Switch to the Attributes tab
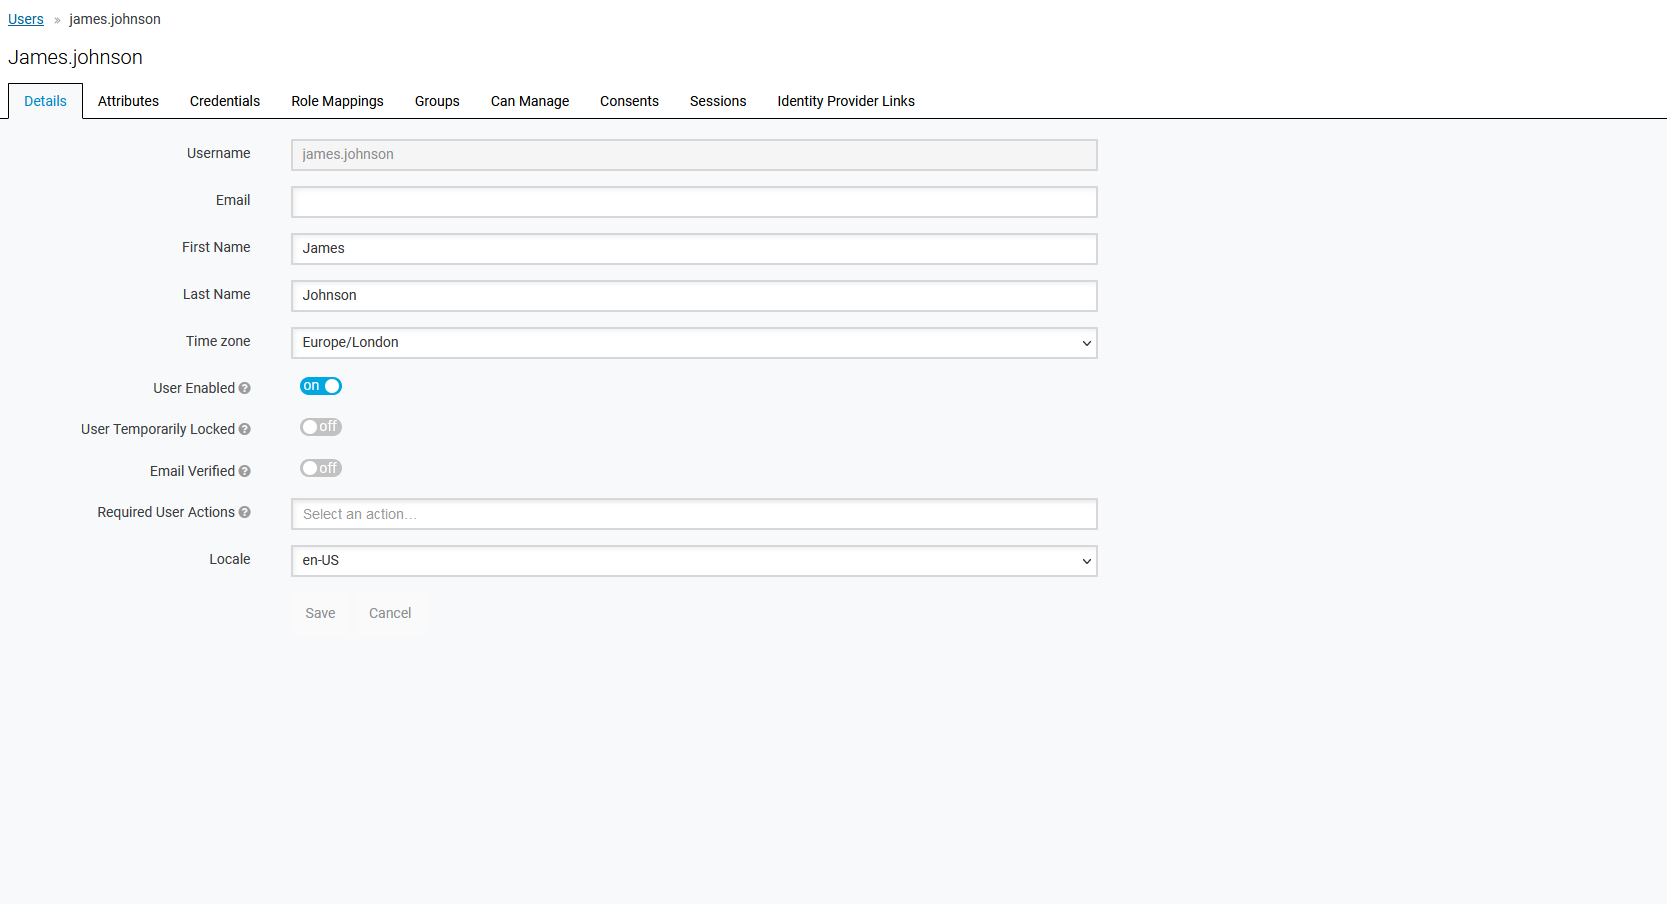 128,101
